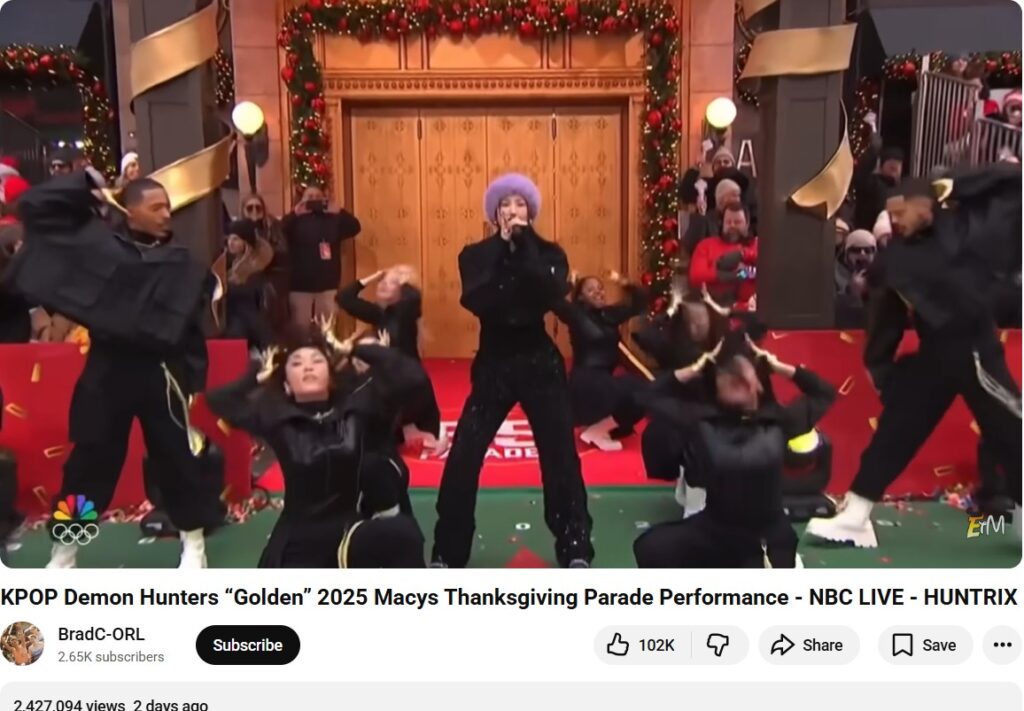This screenshot has height=711, width=1024.
Task: Expand the description box showing view count
Action: pos(511,697)
